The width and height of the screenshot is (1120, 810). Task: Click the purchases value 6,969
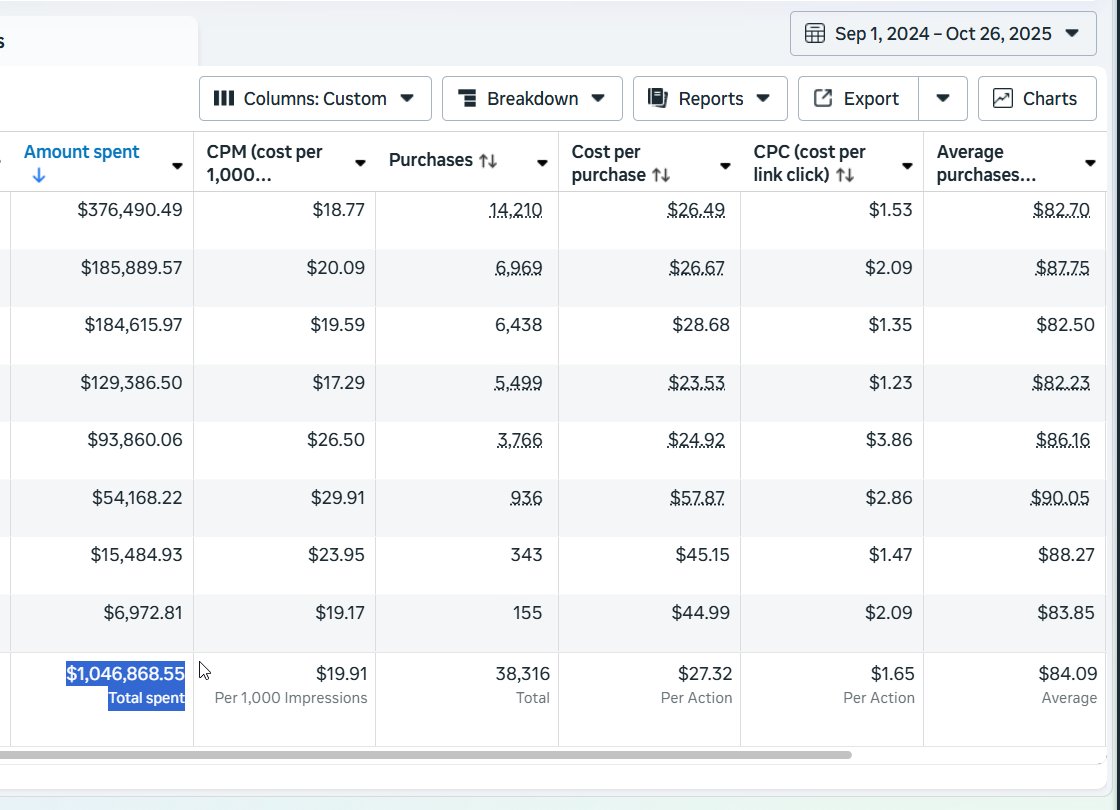pyautogui.click(x=519, y=268)
